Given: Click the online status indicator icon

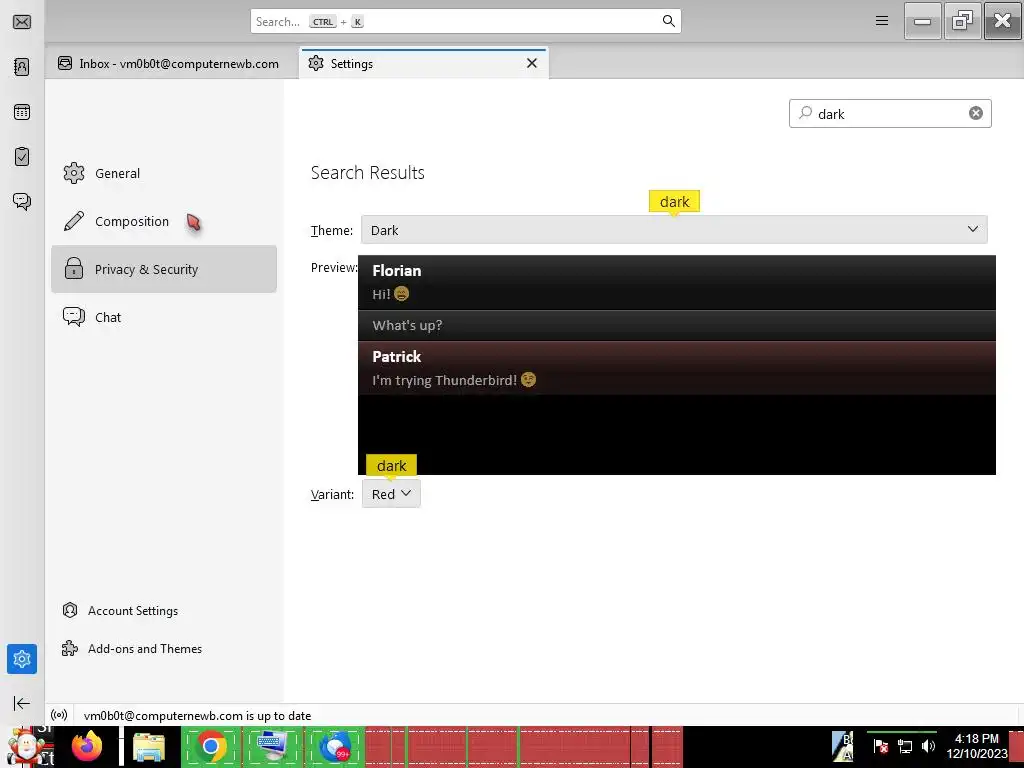Looking at the screenshot, I should tap(59, 715).
